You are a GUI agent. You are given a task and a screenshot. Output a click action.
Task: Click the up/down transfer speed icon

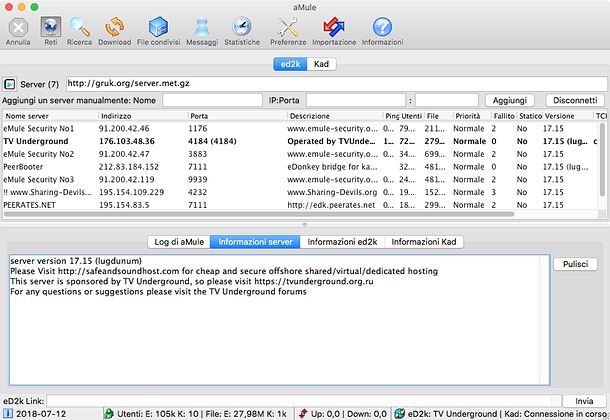coord(303,413)
